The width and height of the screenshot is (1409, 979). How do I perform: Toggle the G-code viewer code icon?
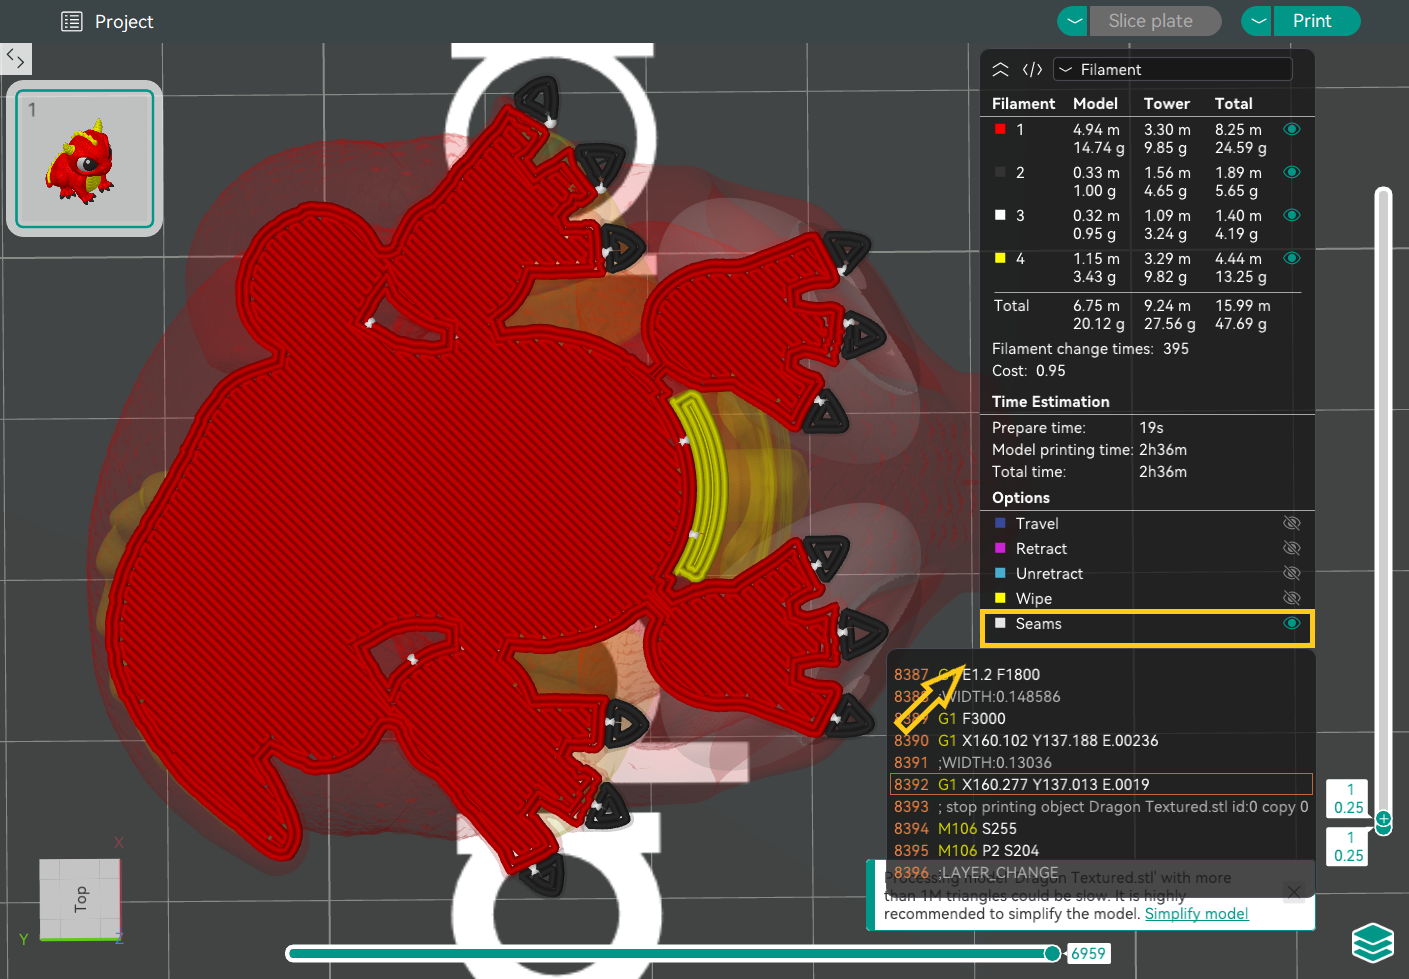tap(1032, 69)
